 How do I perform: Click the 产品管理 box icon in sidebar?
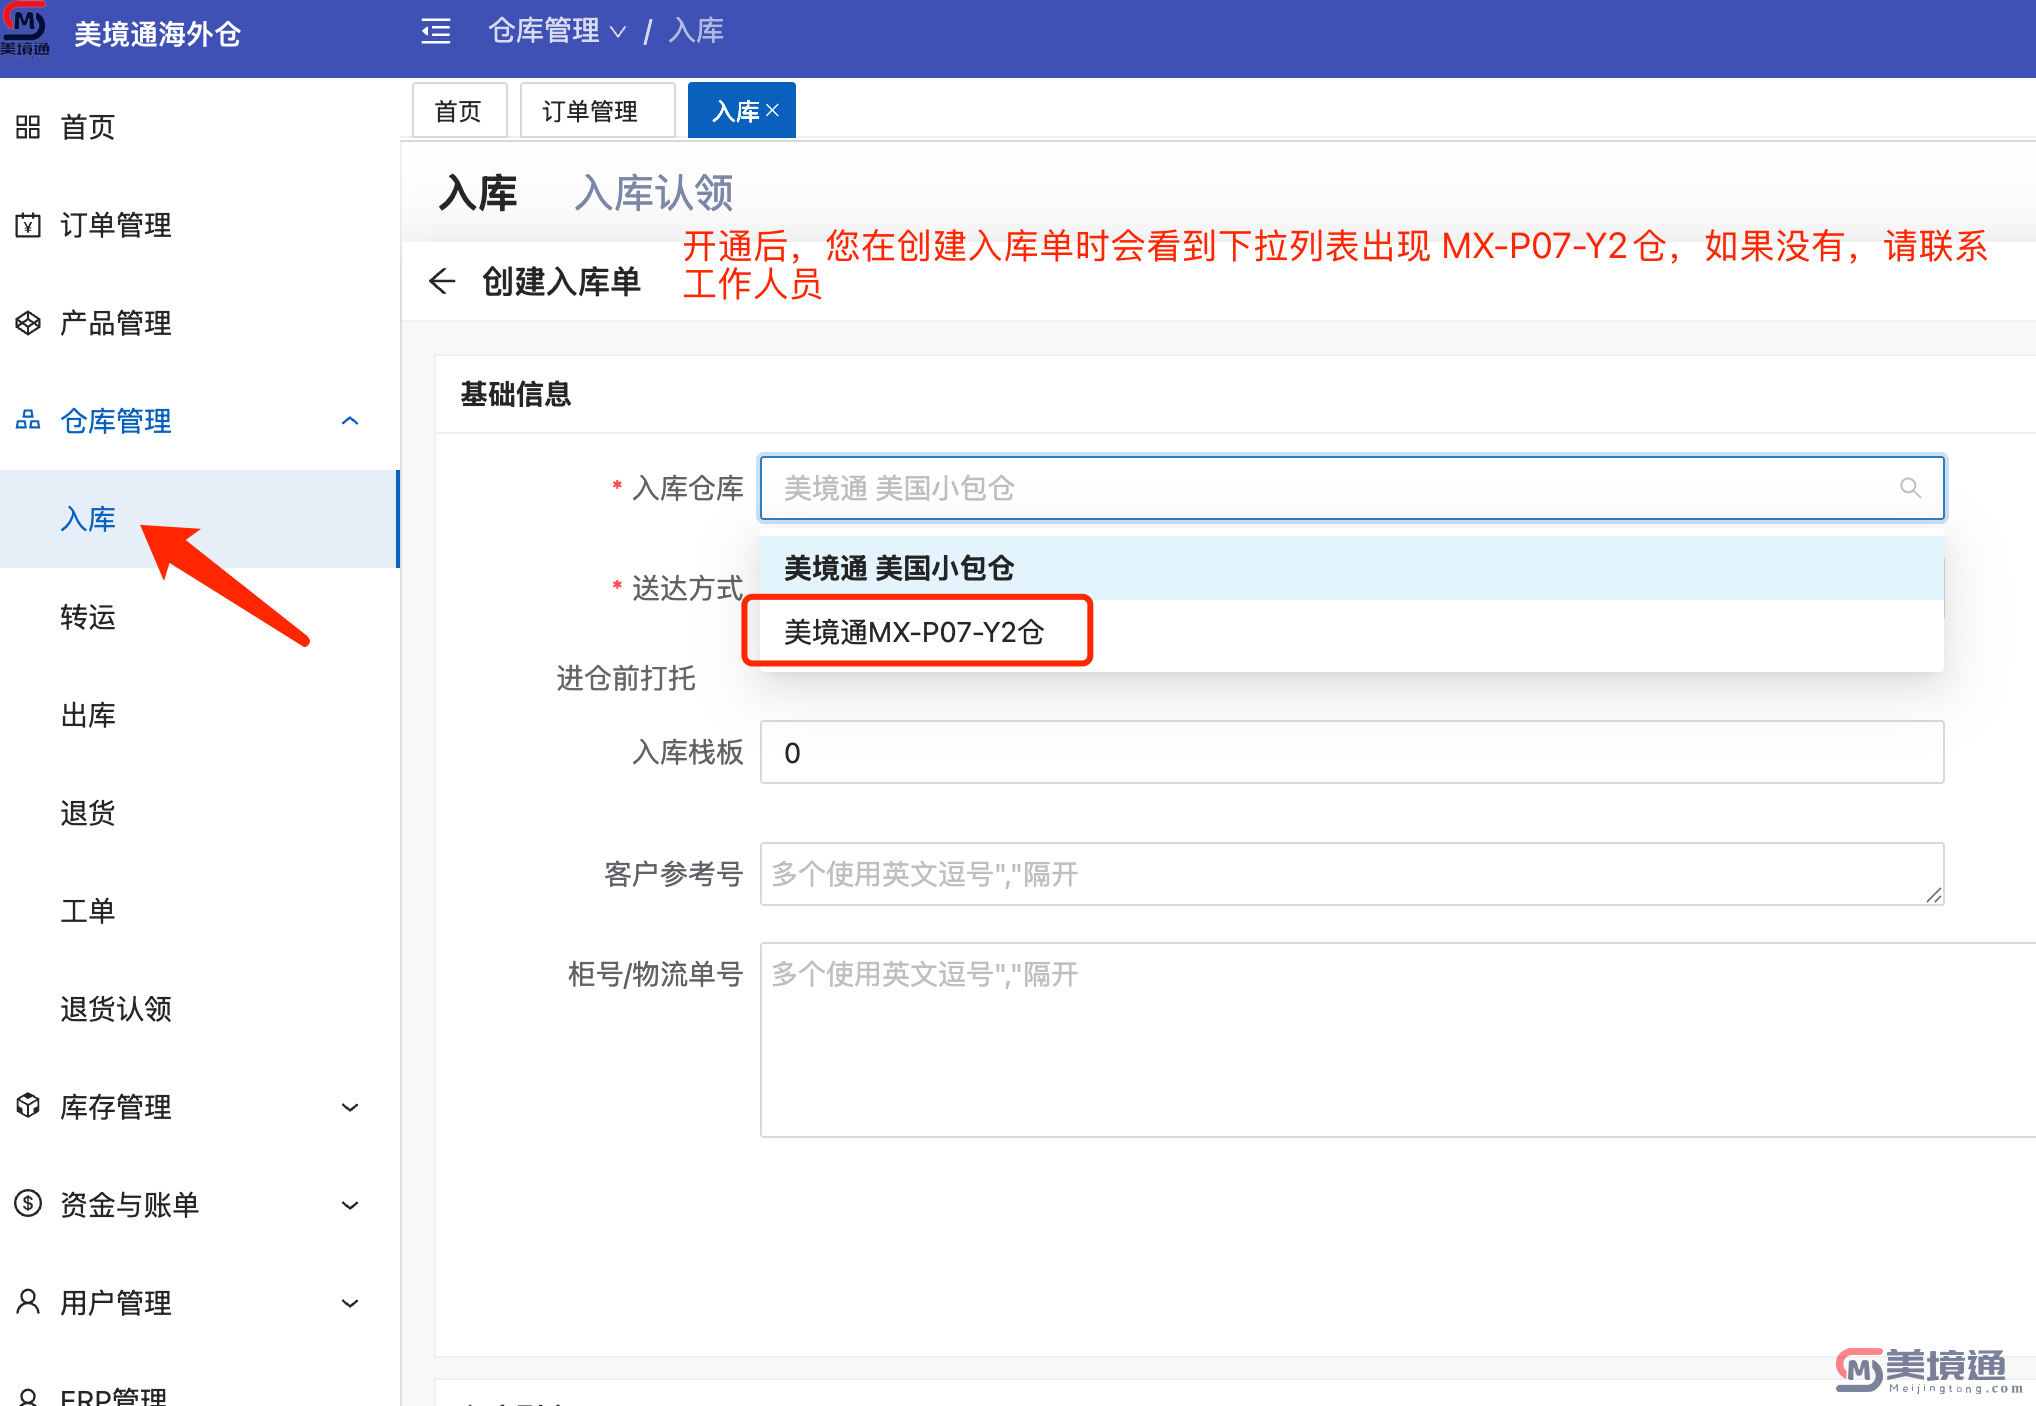(28, 323)
